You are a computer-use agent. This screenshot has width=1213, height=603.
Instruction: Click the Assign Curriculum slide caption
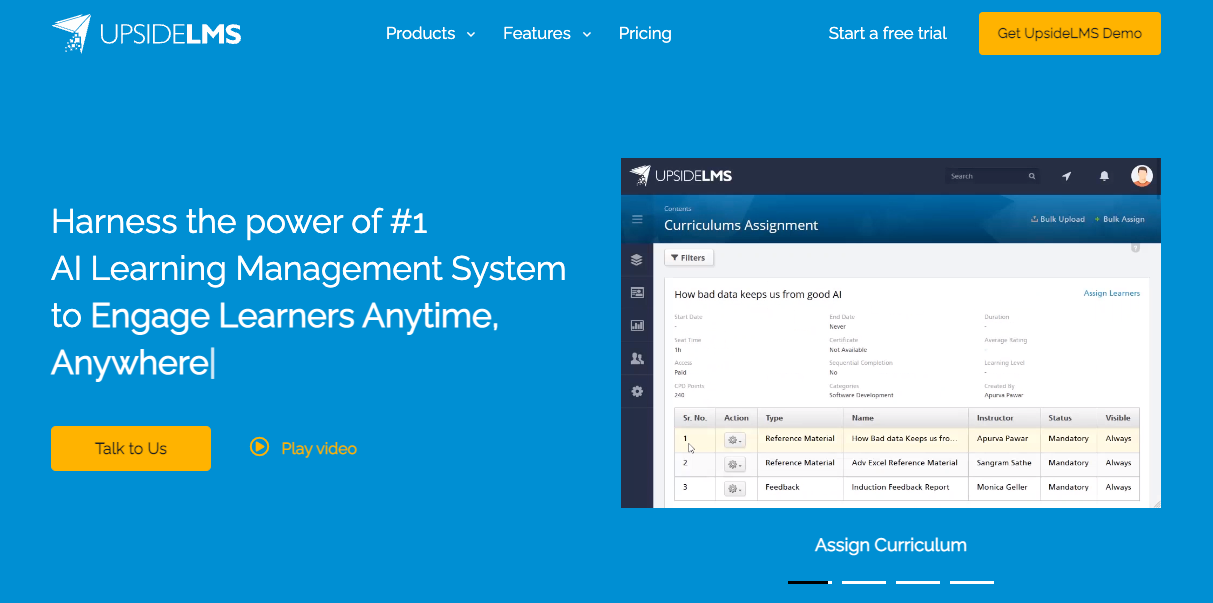click(x=891, y=545)
